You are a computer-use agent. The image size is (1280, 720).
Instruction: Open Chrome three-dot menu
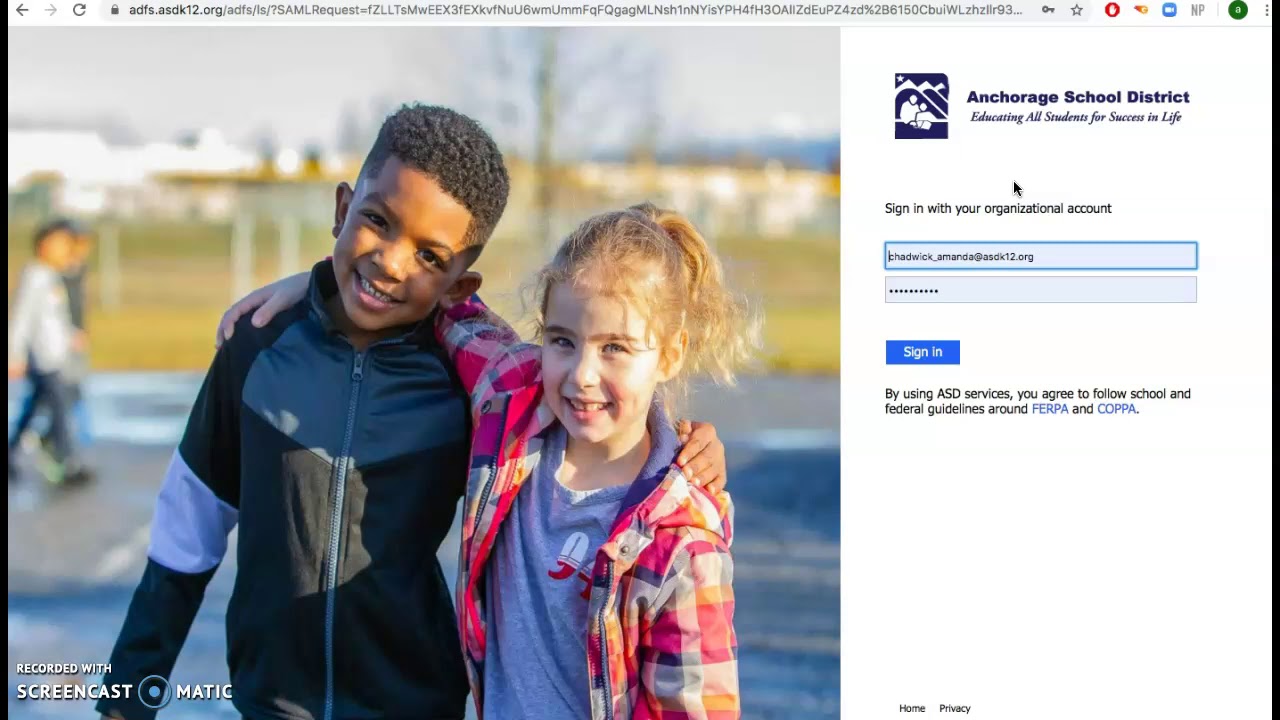coord(1266,10)
